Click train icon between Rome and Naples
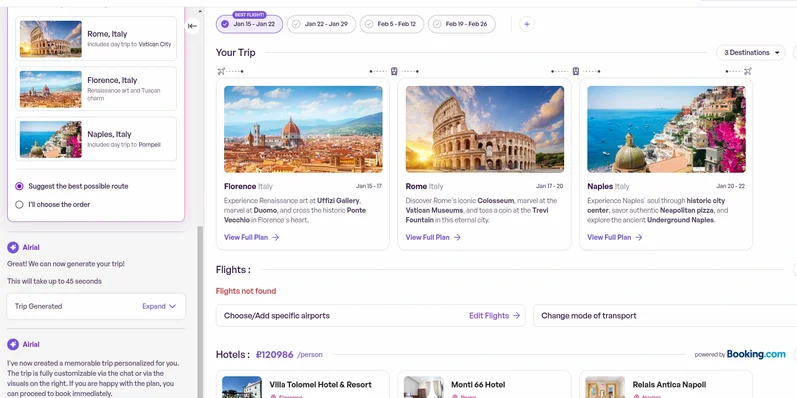This screenshot has width=797, height=398. pos(575,71)
